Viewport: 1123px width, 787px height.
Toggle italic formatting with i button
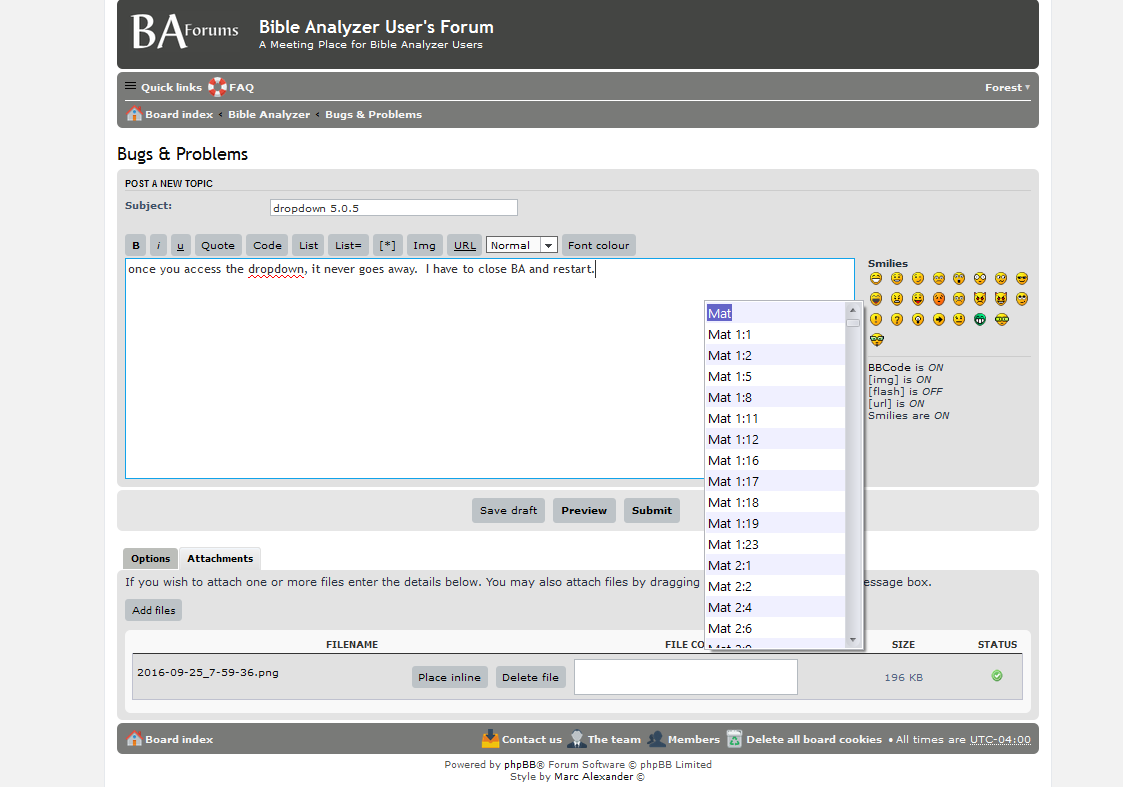tap(158, 245)
